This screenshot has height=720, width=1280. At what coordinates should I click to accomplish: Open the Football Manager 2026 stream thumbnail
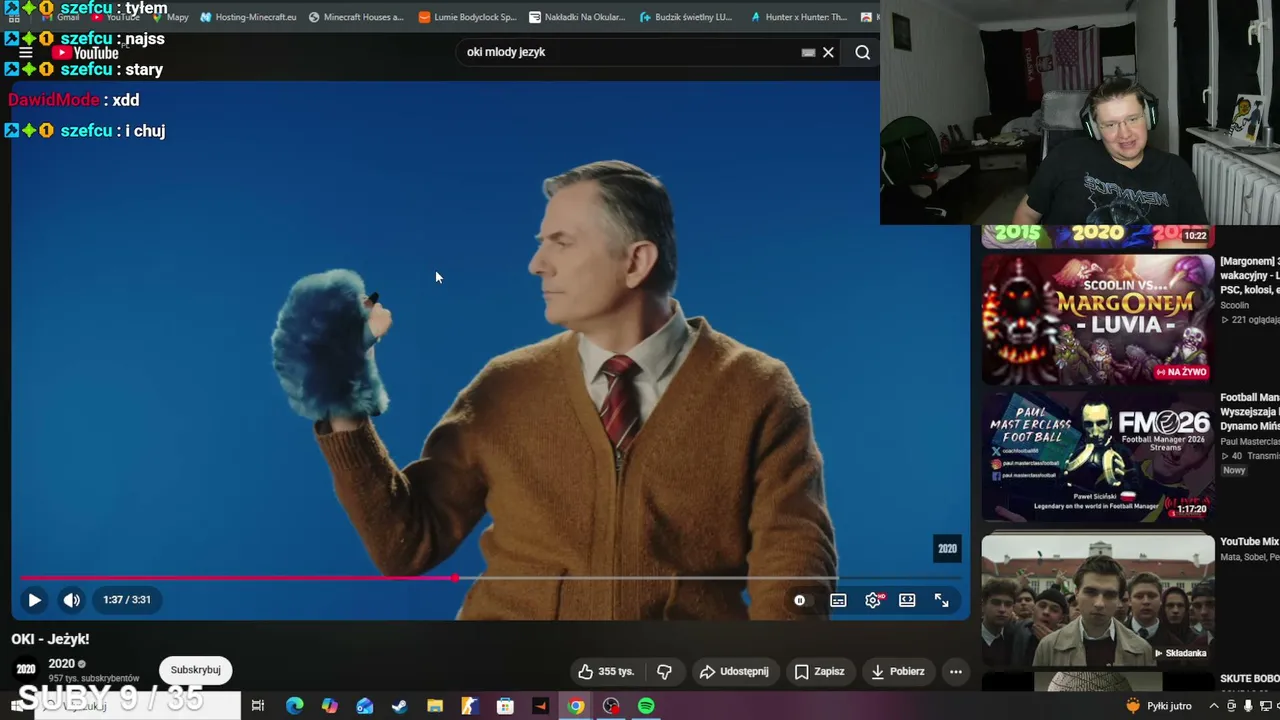coord(1098,456)
